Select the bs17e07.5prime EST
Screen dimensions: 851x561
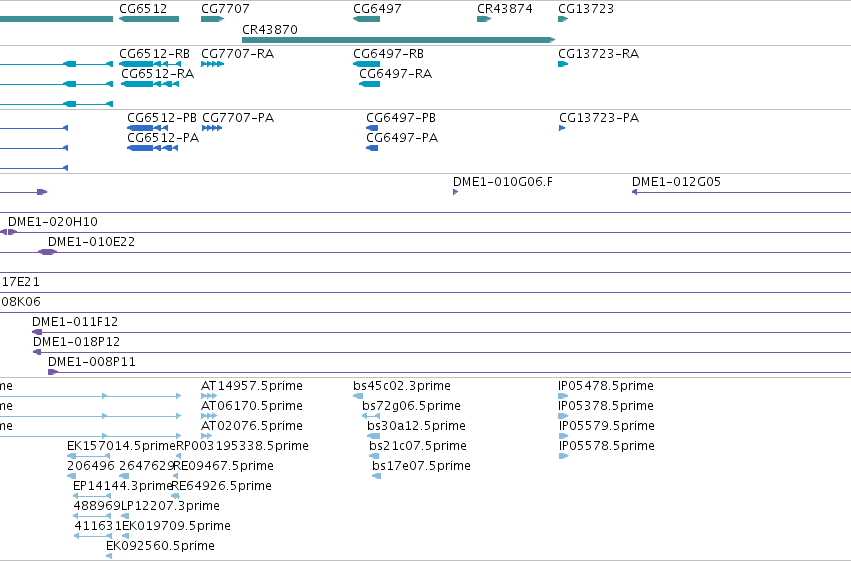coord(376,476)
